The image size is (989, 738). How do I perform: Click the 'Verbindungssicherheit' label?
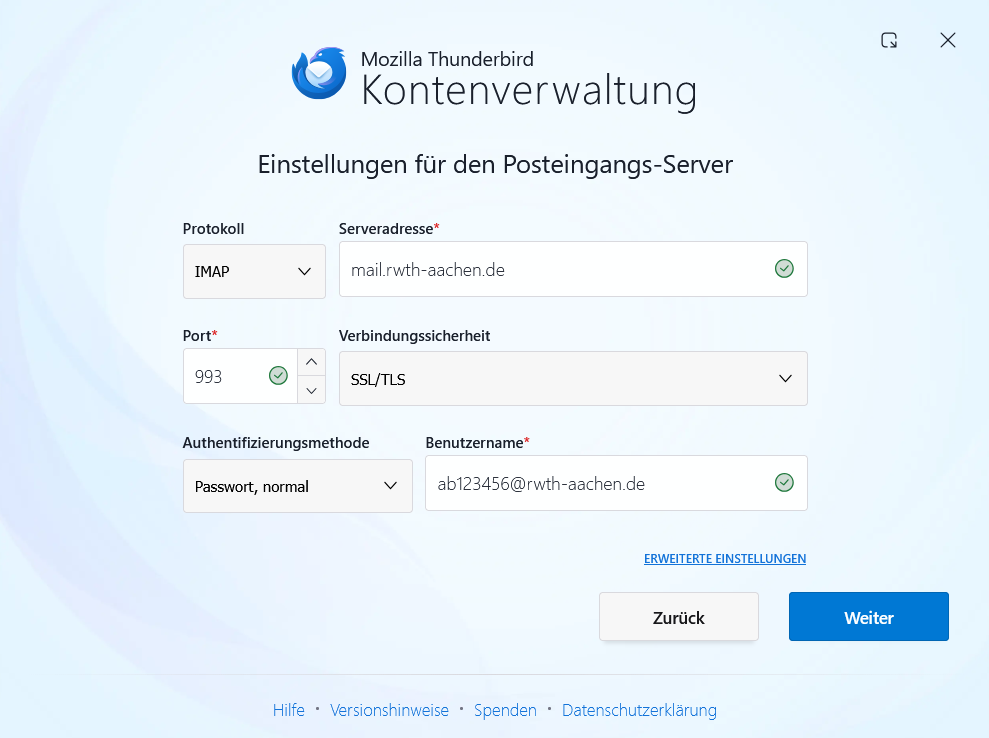tap(414, 336)
